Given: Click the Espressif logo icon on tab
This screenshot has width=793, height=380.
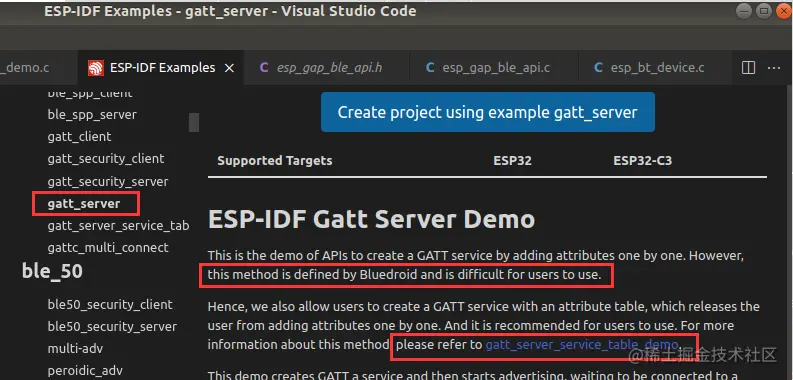Looking at the screenshot, I should coord(96,68).
